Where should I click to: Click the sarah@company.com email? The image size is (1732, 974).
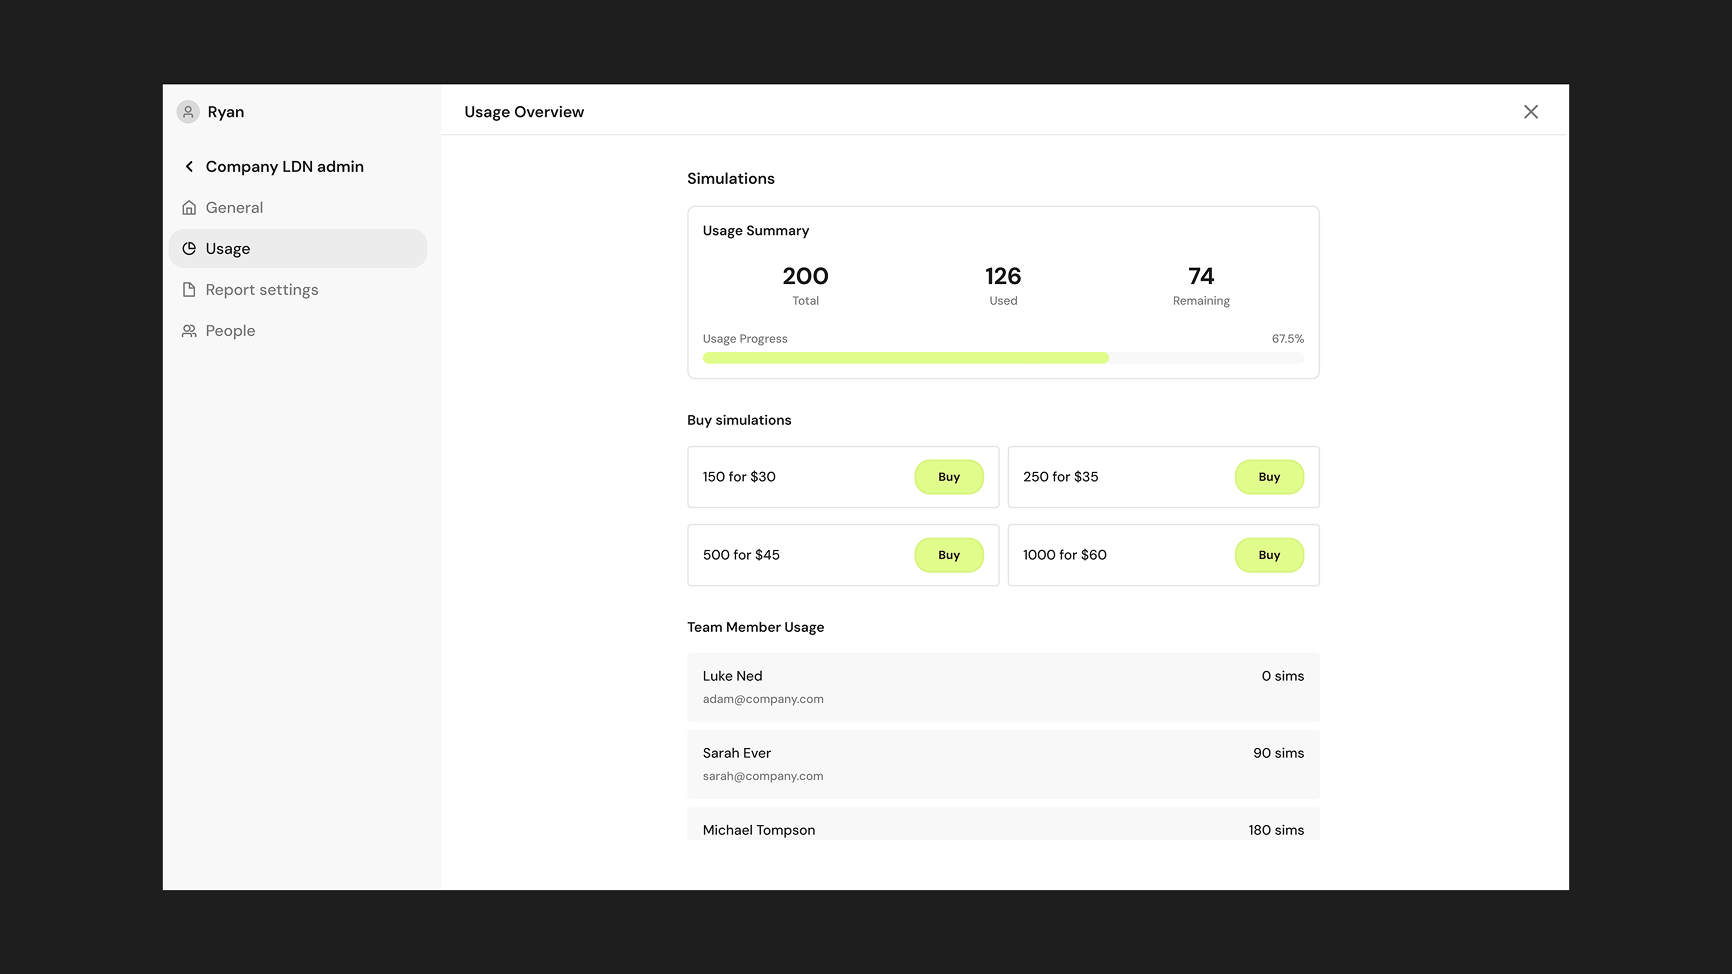763,776
